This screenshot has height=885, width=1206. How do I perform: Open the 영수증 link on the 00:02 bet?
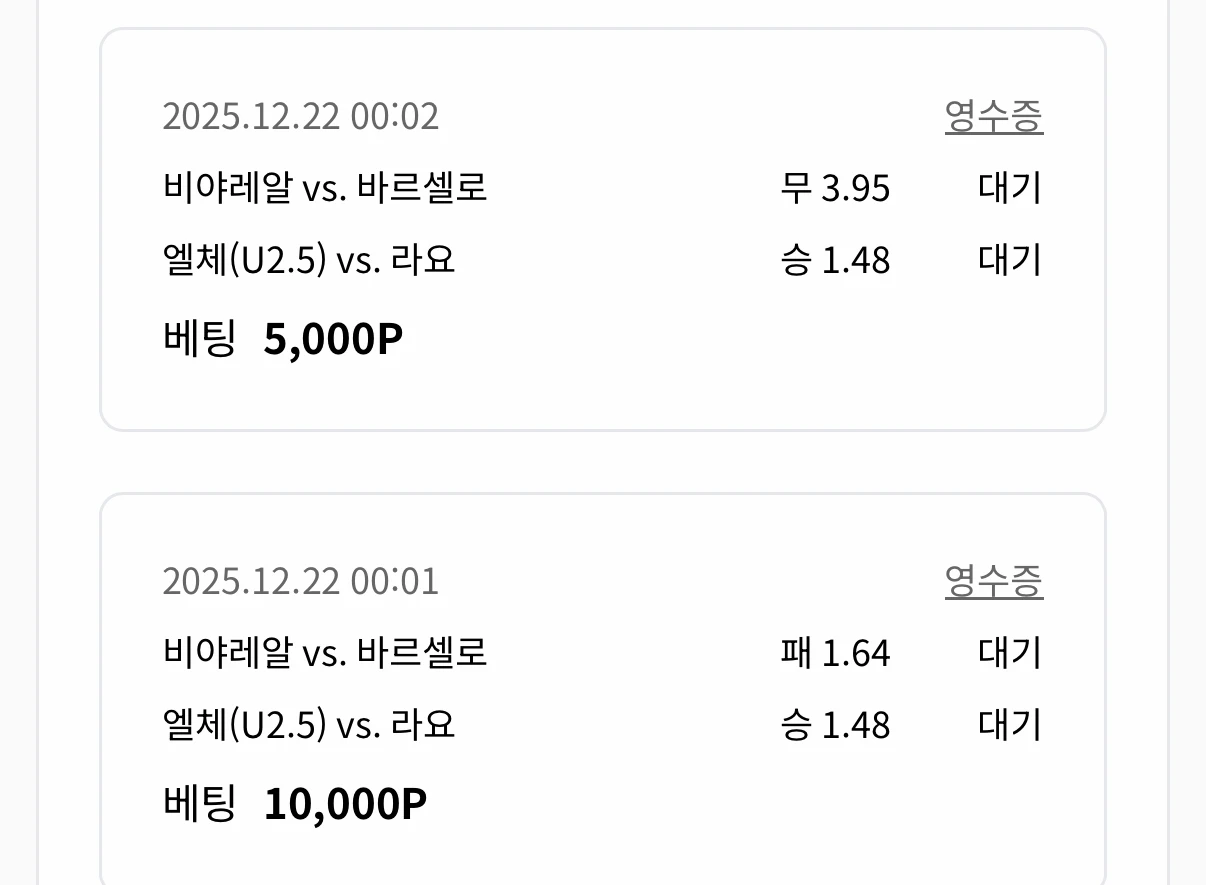[x=995, y=116]
